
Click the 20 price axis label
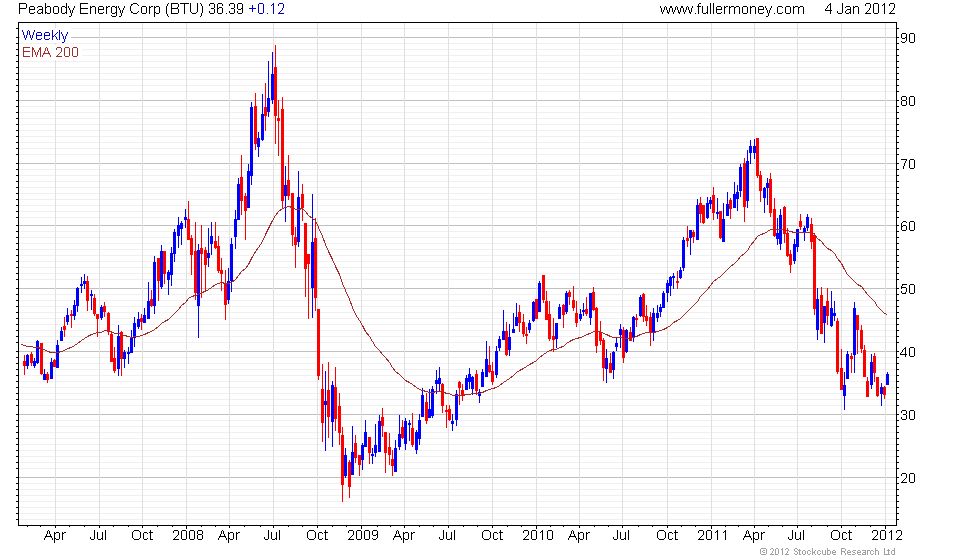[908, 478]
